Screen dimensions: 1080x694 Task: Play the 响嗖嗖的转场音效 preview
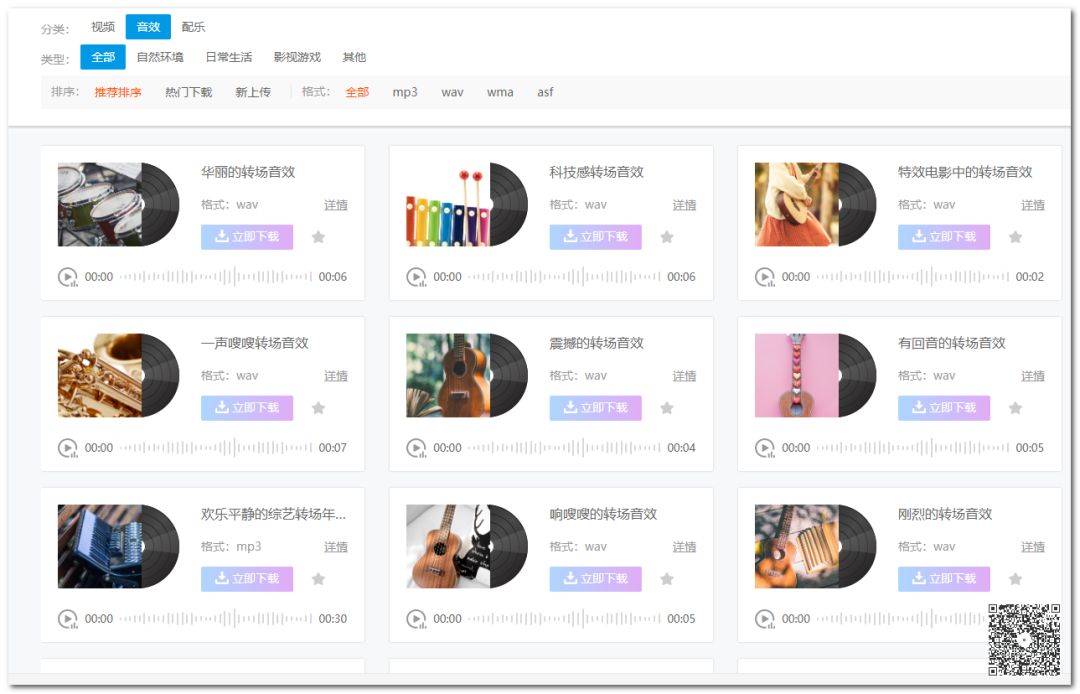coord(416,618)
